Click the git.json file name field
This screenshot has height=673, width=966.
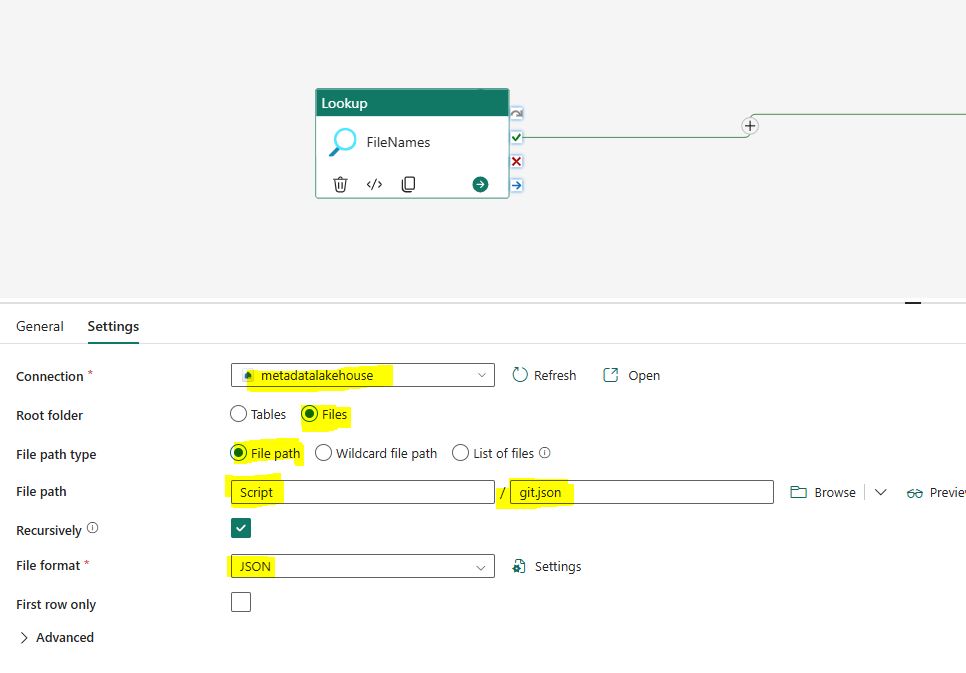(x=641, y=492)
